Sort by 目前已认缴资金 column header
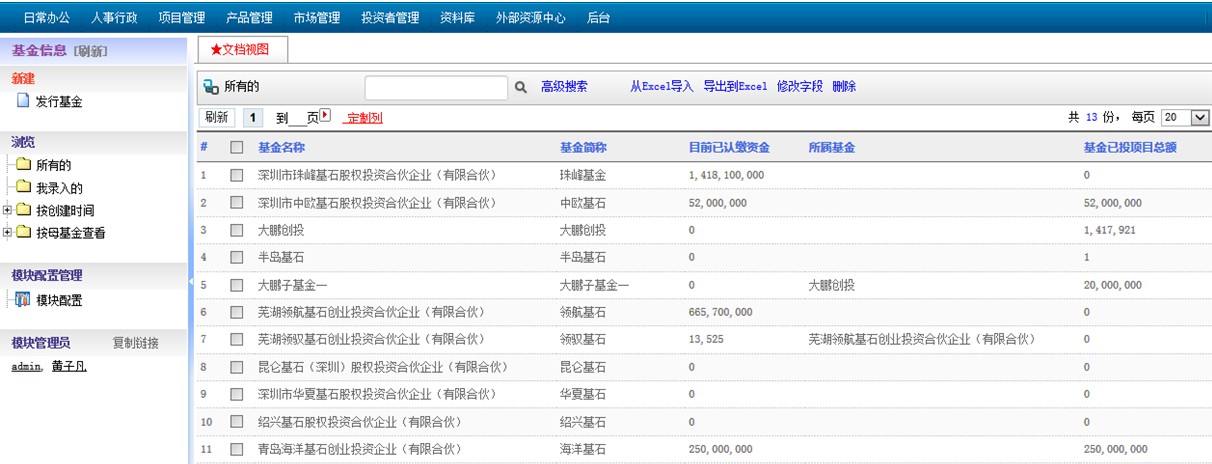The width and height of the screenshot is (1212, 464). [729, 147]
